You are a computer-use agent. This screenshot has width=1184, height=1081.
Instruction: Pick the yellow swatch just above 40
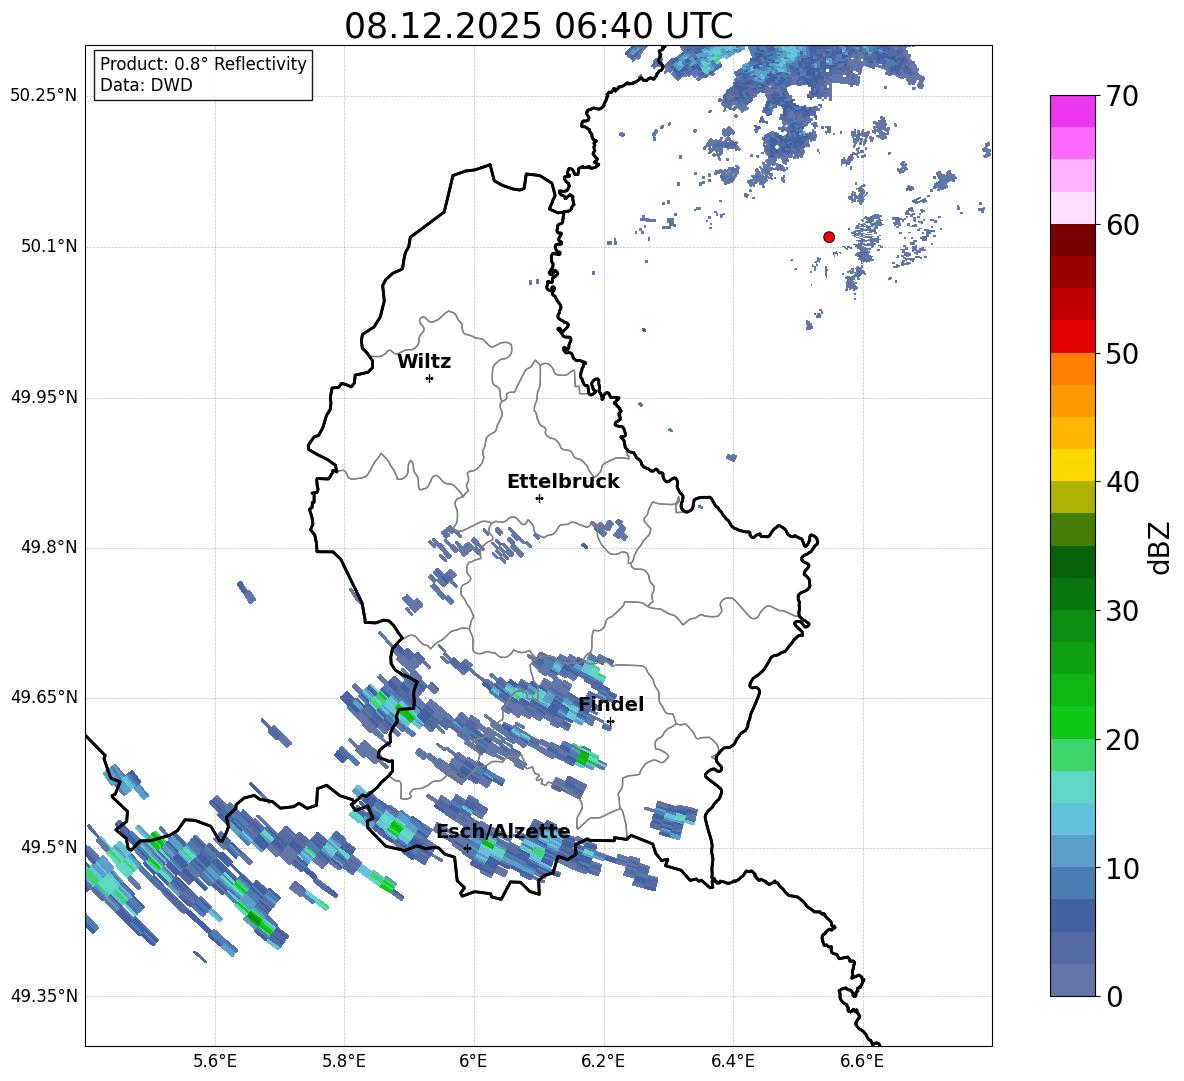coord(1072,465)
